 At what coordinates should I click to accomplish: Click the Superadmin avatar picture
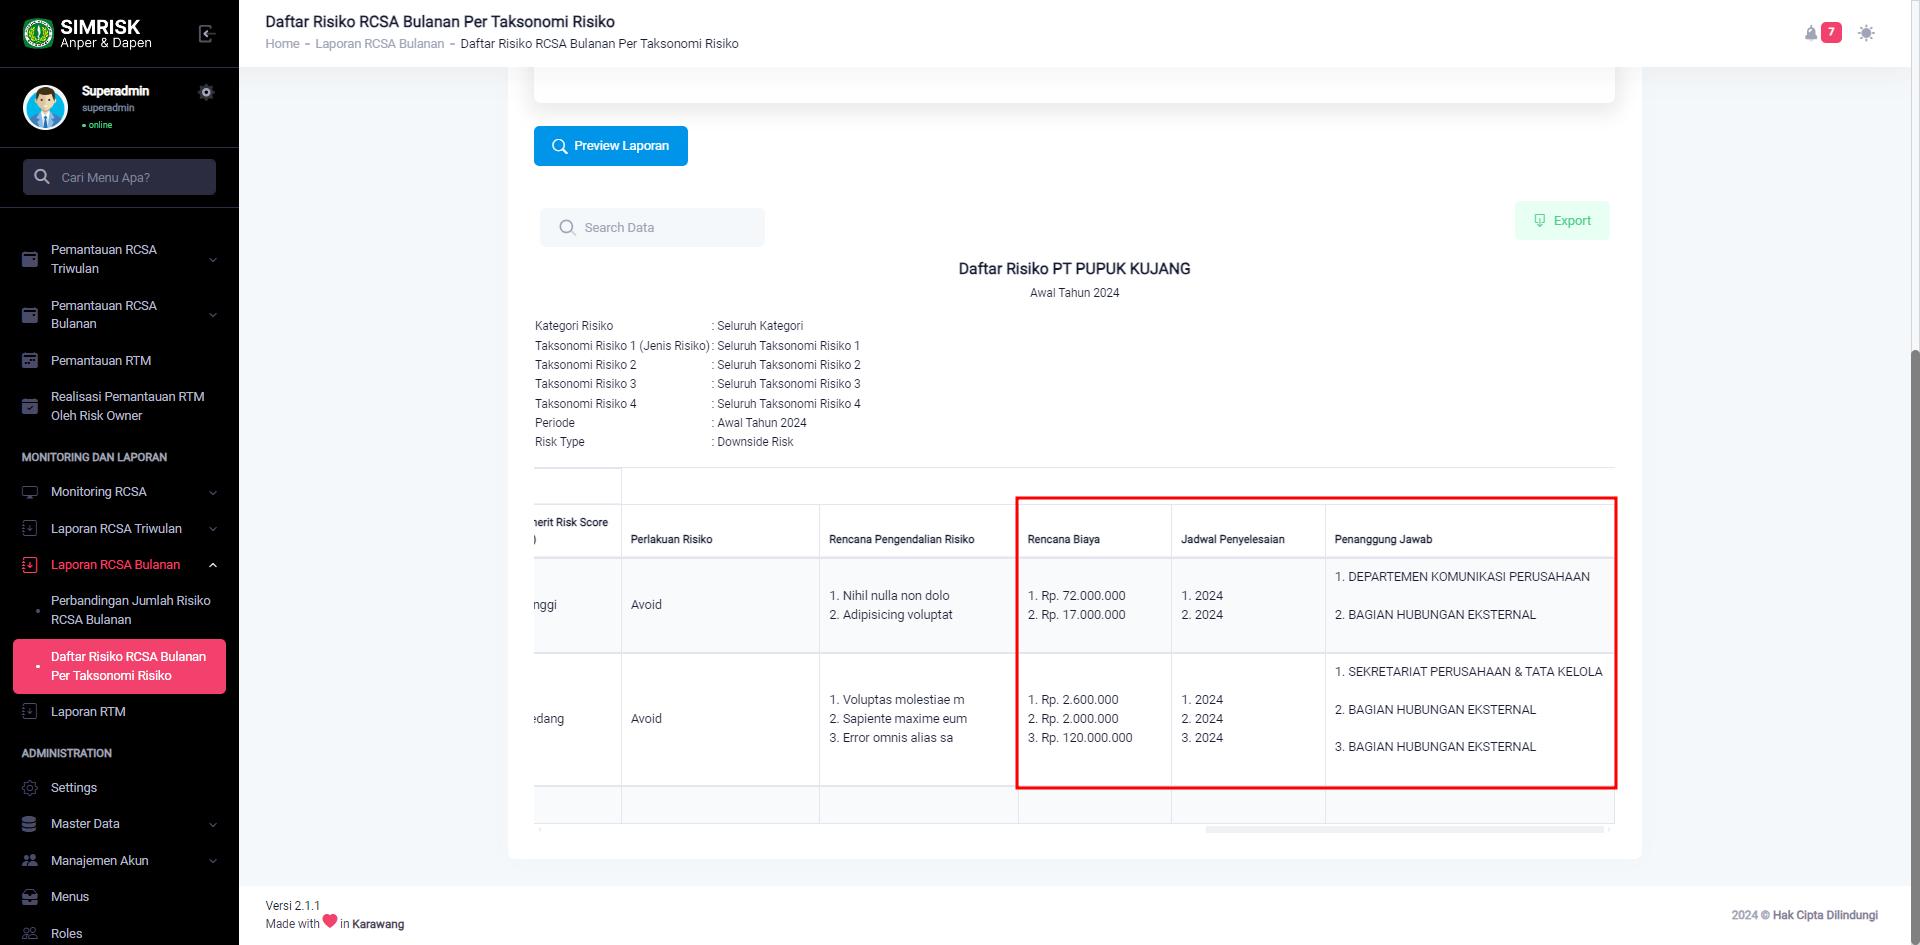tap(45, 107)
